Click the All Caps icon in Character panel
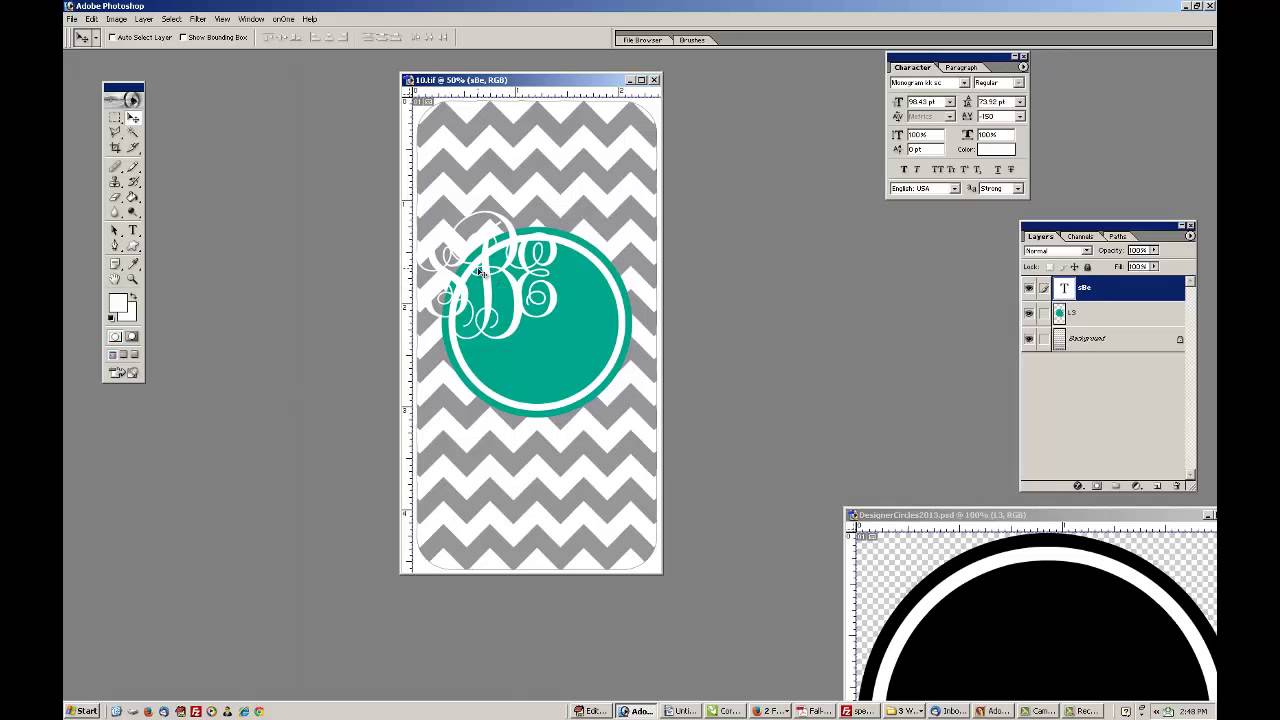The image size is (1280, 720). (937, 169)
